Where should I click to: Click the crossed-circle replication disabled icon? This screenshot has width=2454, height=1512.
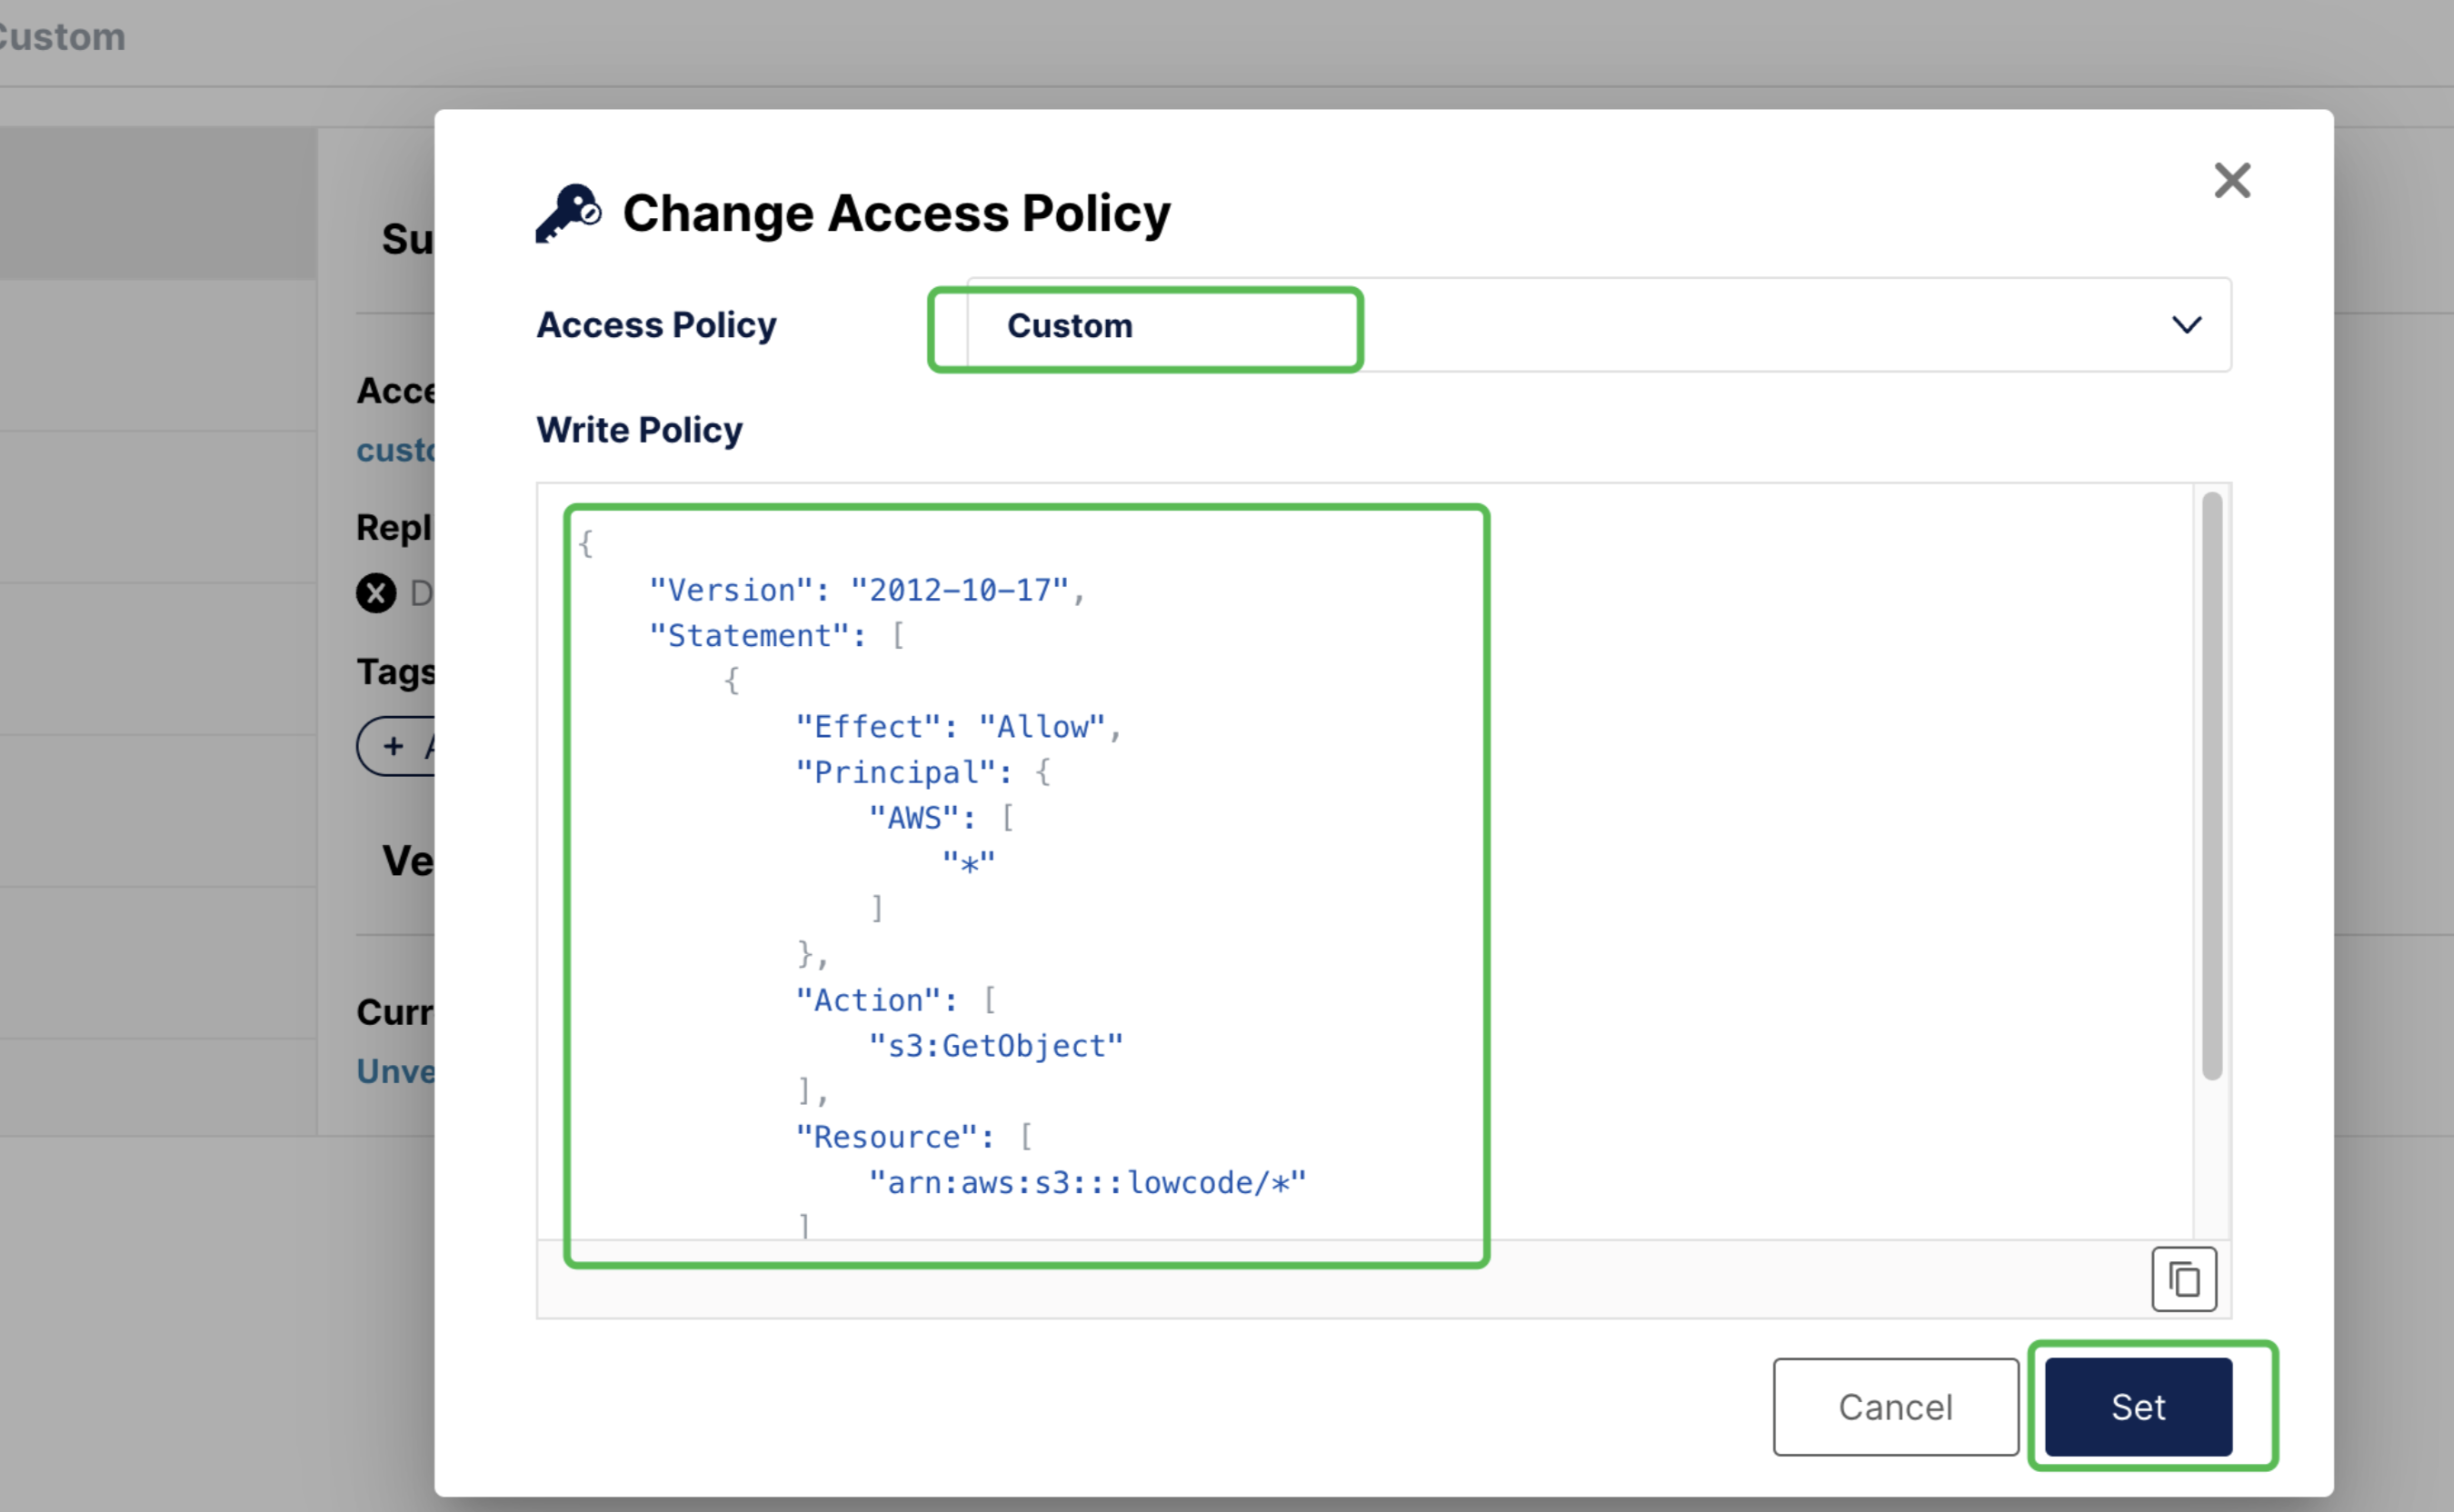[x=375, y=594]
